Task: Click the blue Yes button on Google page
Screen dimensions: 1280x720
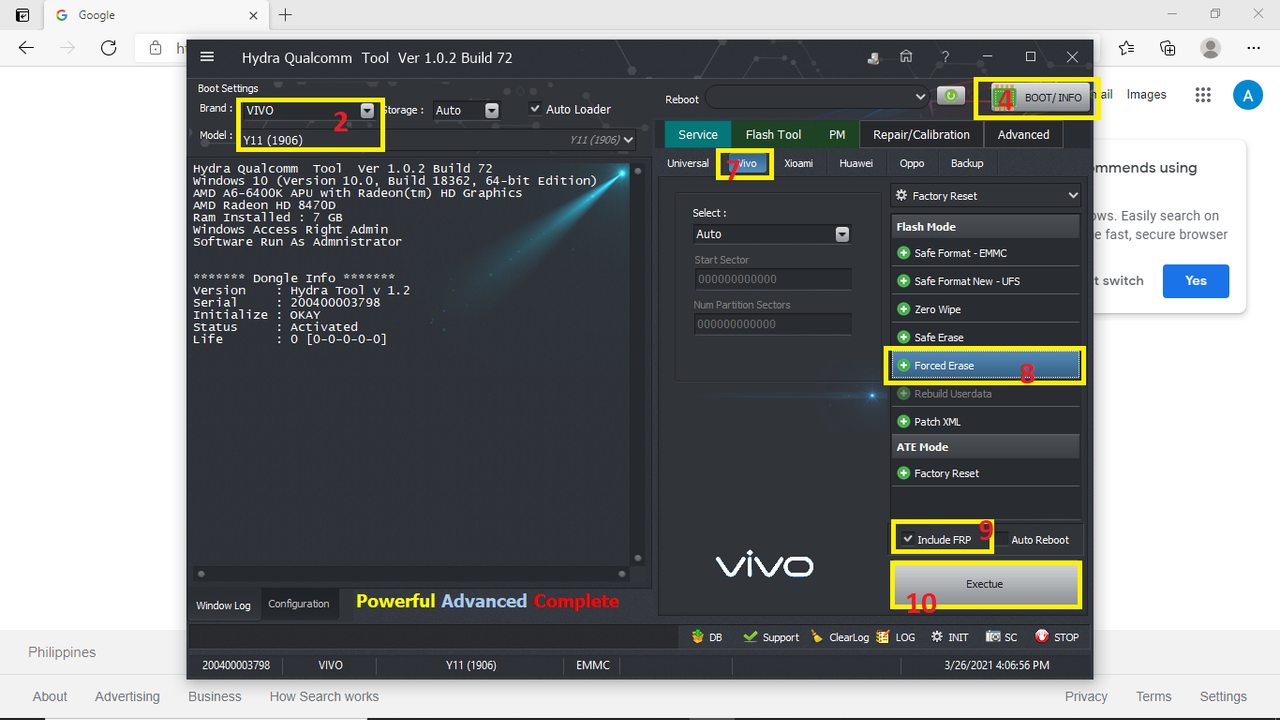Action: pyautogui.click(x=1196, y=281)
